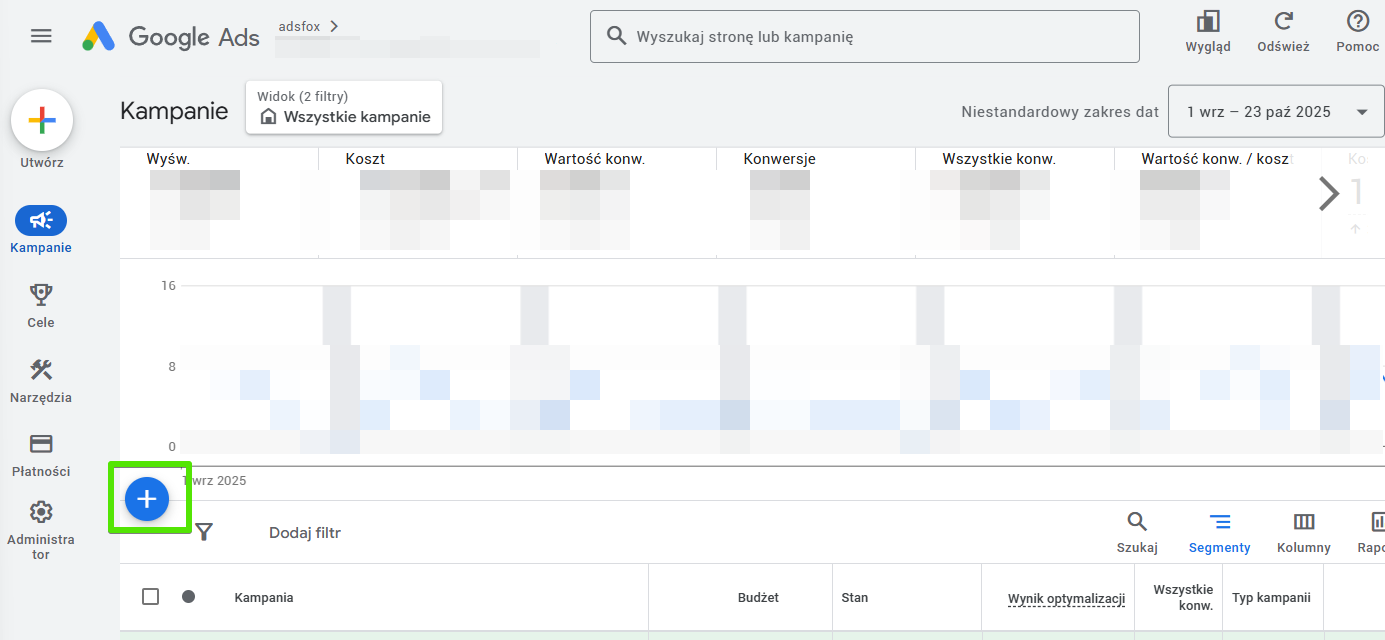
Task: Expand the adsfox account chevron
Action: (334, 26)
